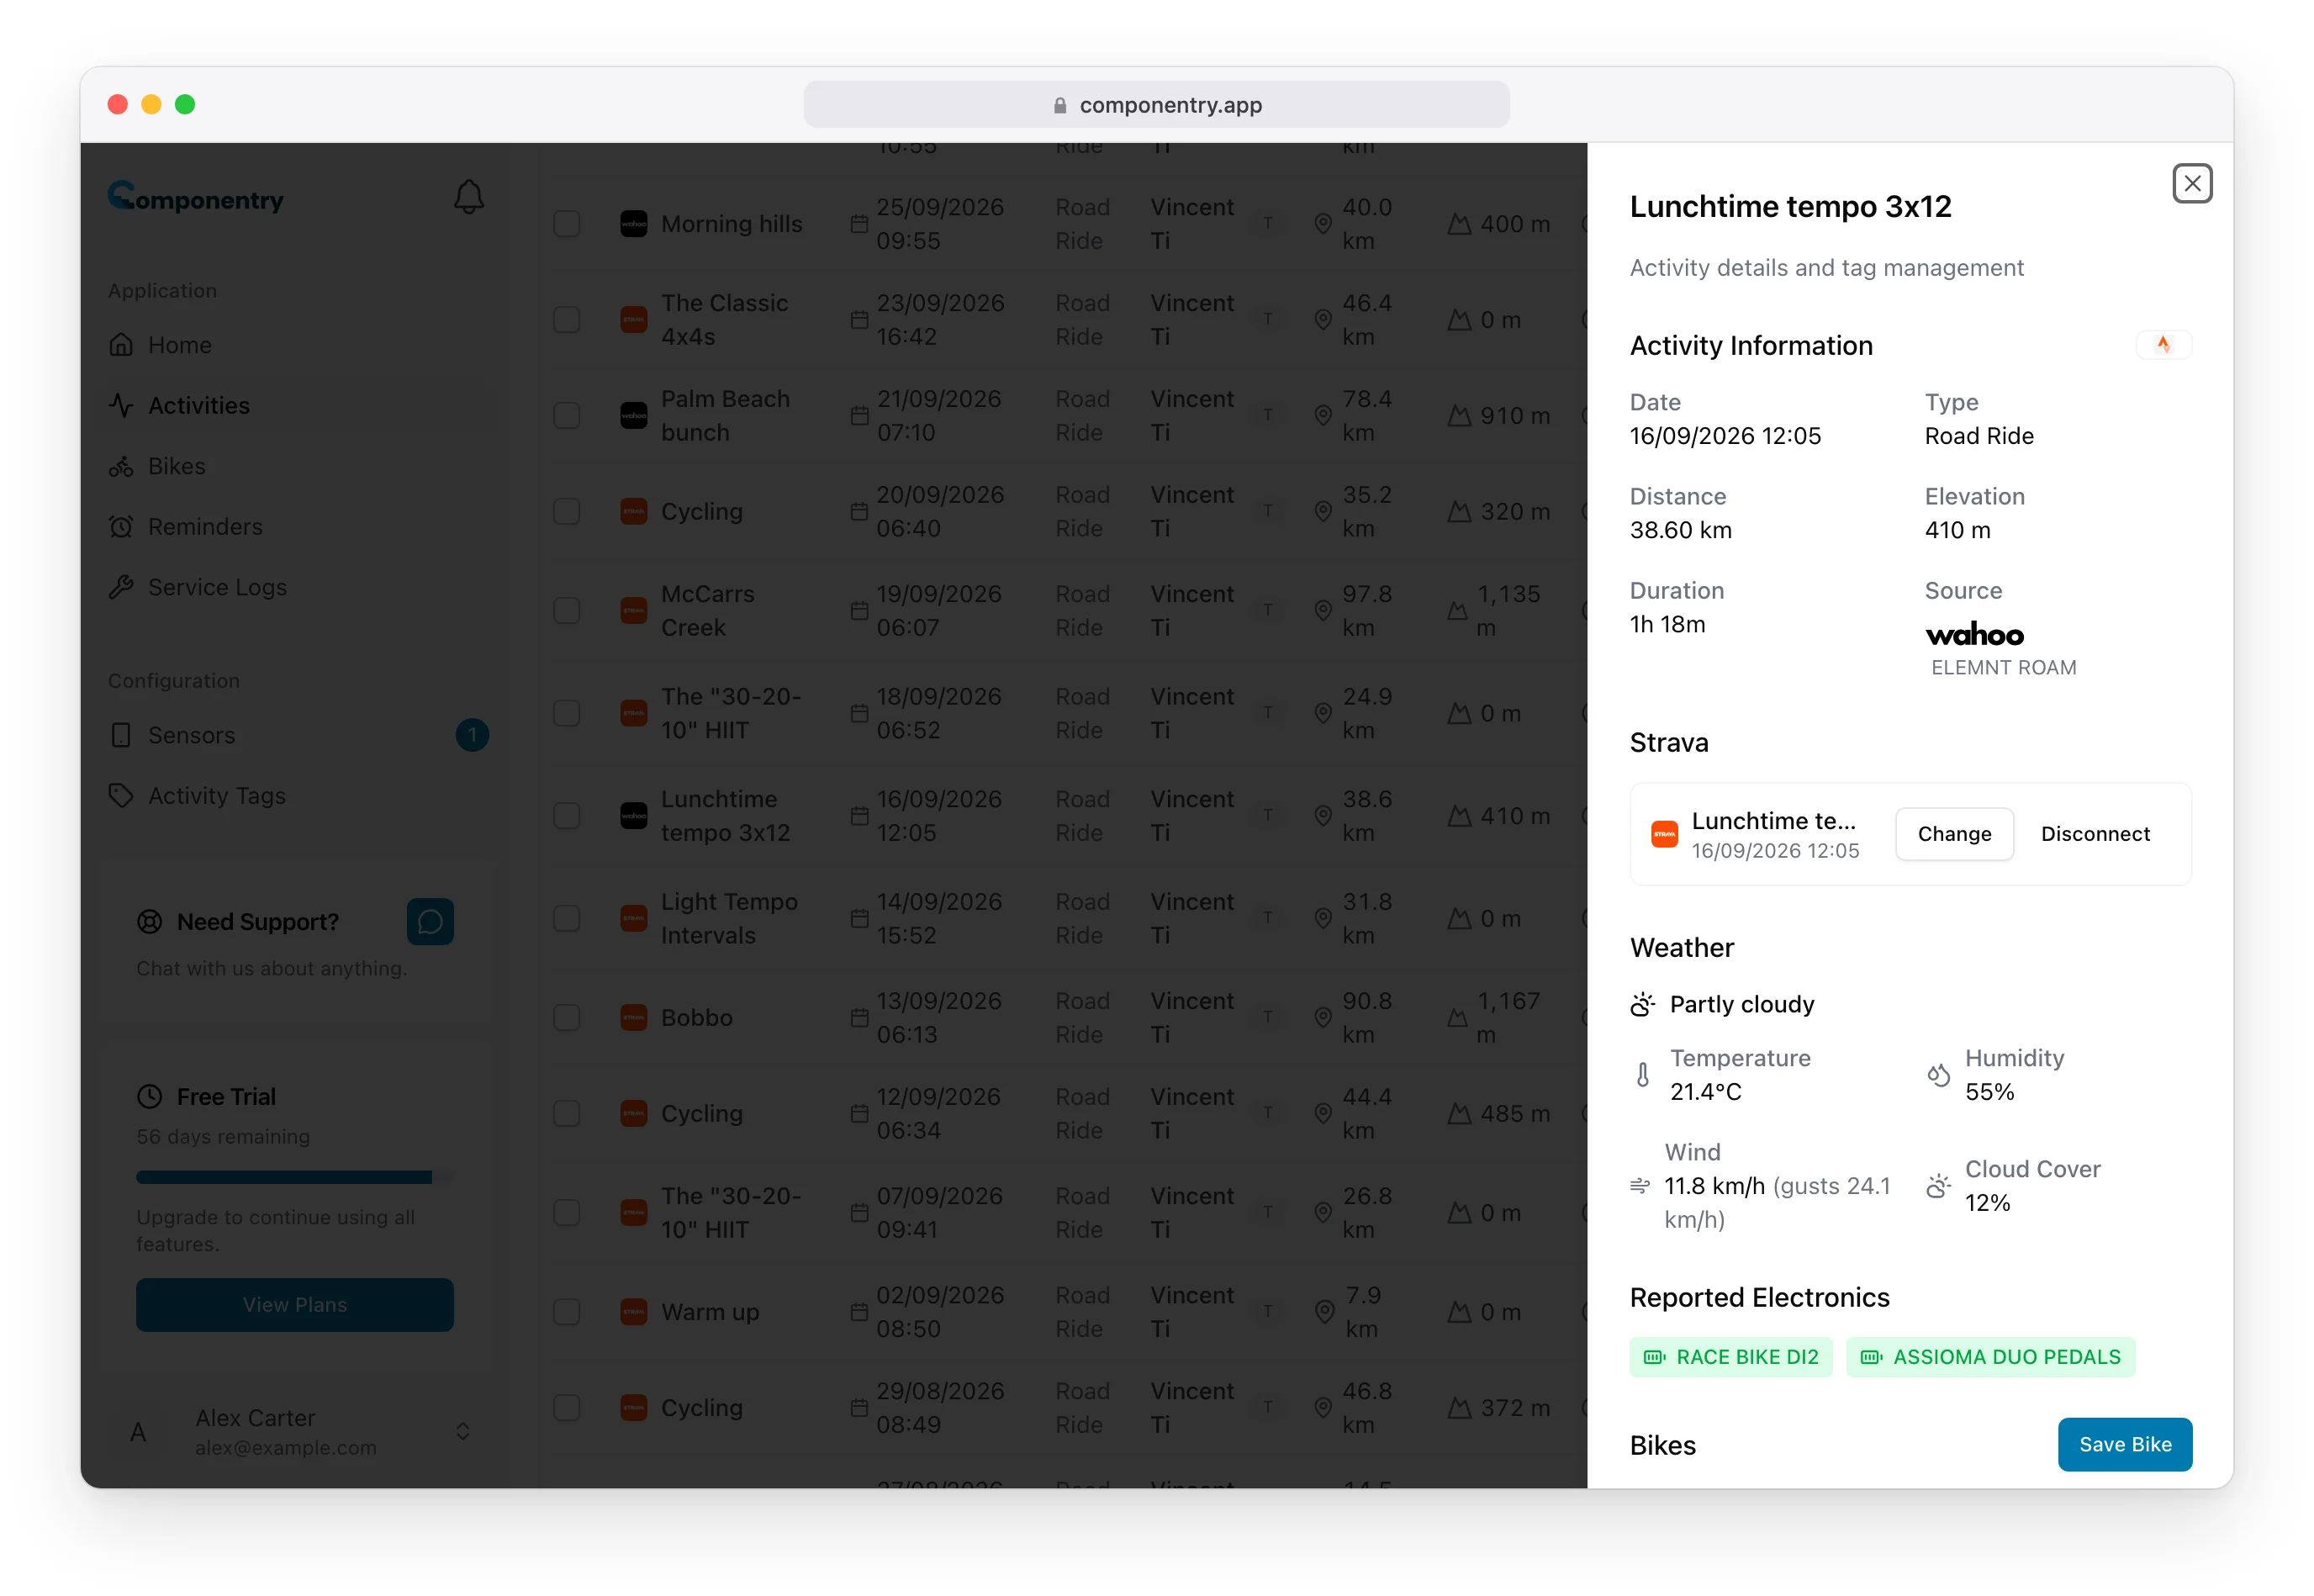
Task: Click the thermometer icon beside Temperature
Action: (x=1643, y=1075)
